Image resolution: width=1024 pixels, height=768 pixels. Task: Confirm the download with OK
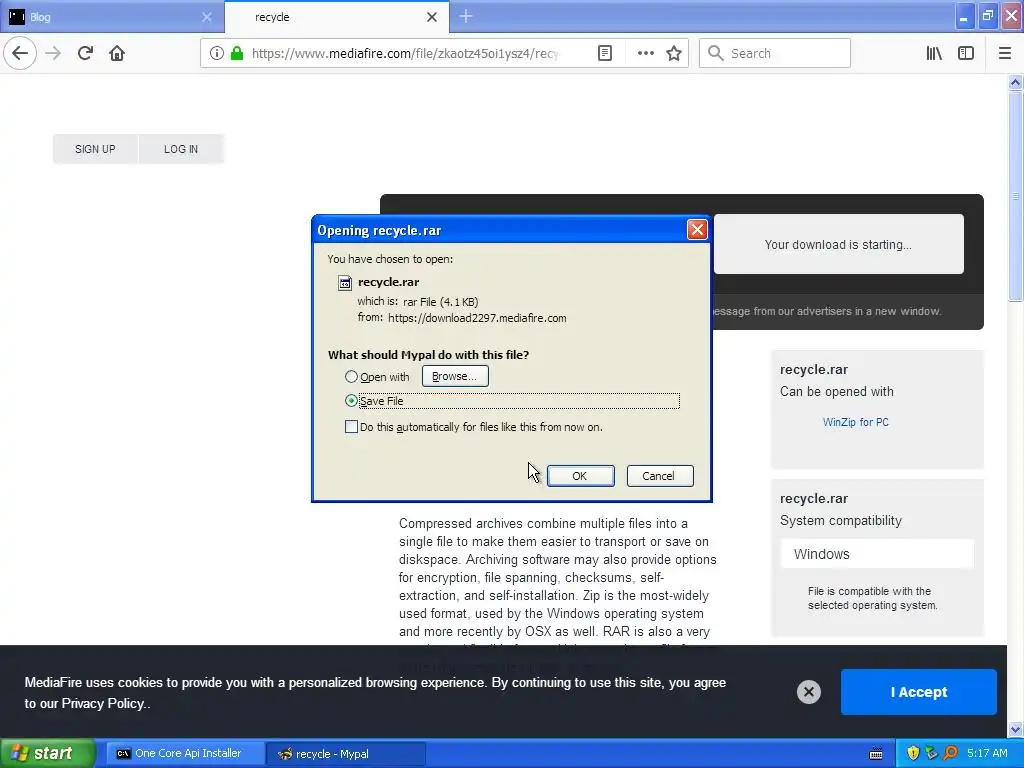point(580,475)
